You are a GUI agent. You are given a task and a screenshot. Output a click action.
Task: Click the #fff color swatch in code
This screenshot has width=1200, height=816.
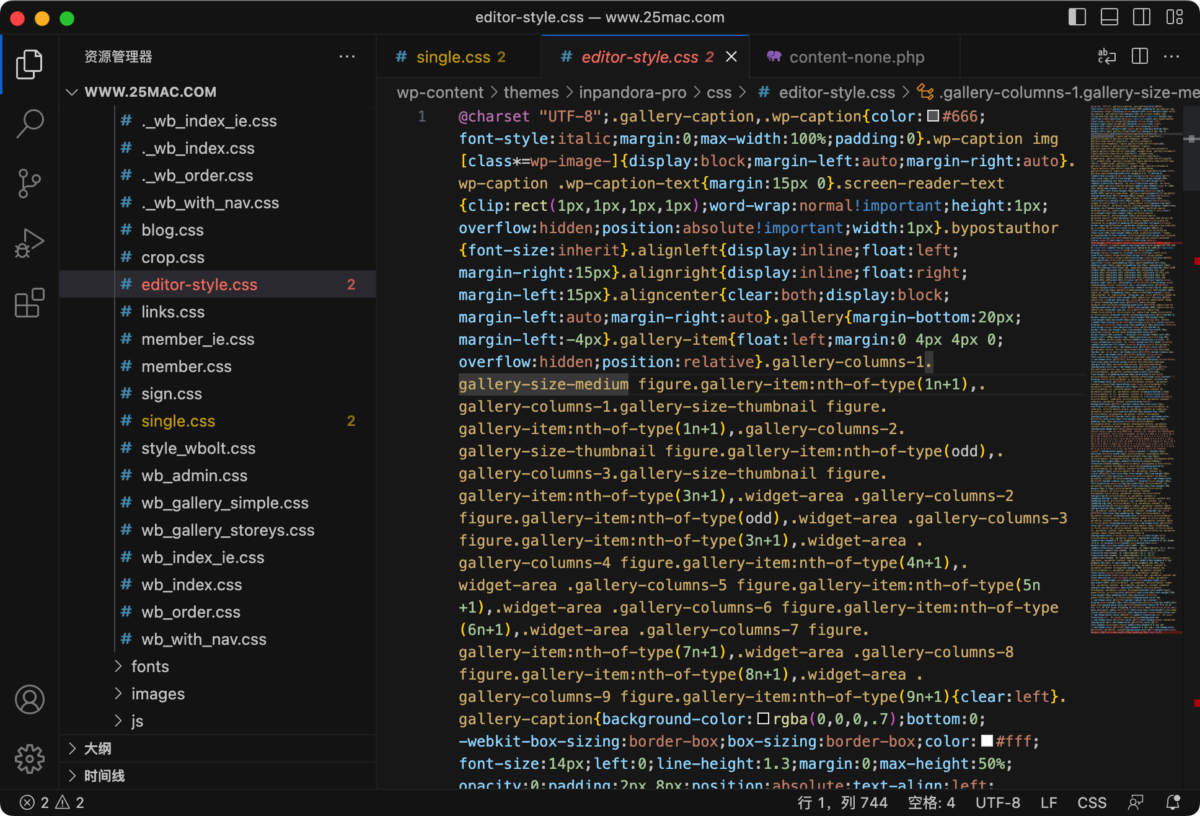987,741
